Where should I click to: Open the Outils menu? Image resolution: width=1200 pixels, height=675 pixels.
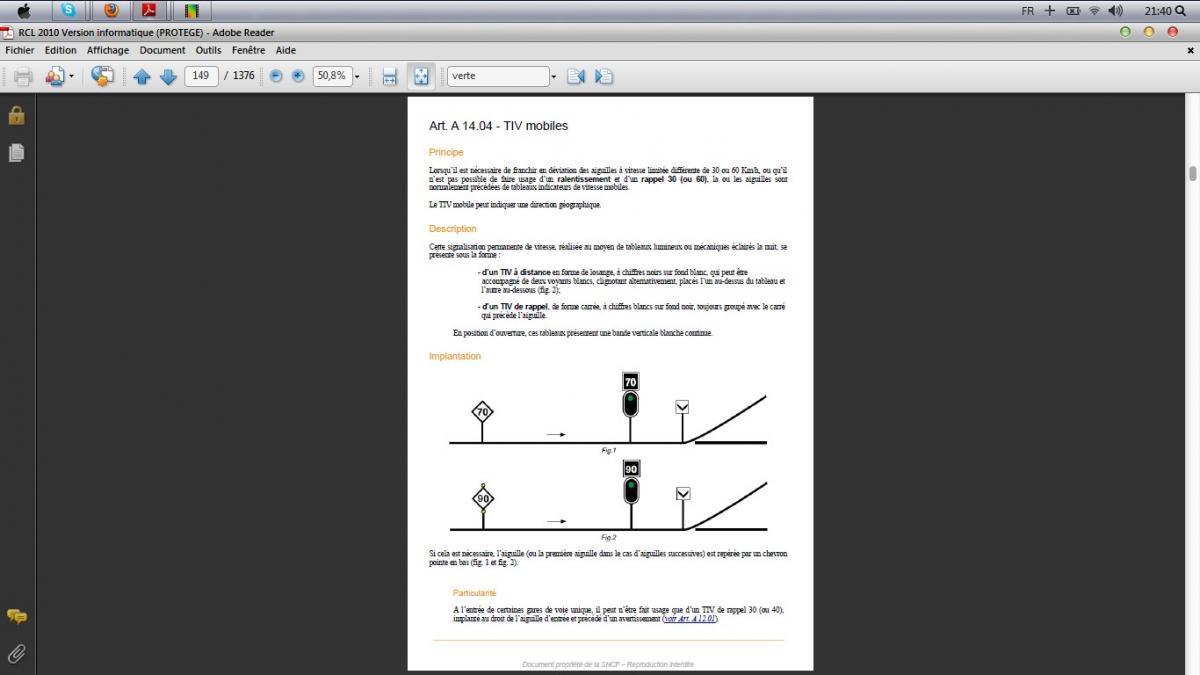click(208, 50)
